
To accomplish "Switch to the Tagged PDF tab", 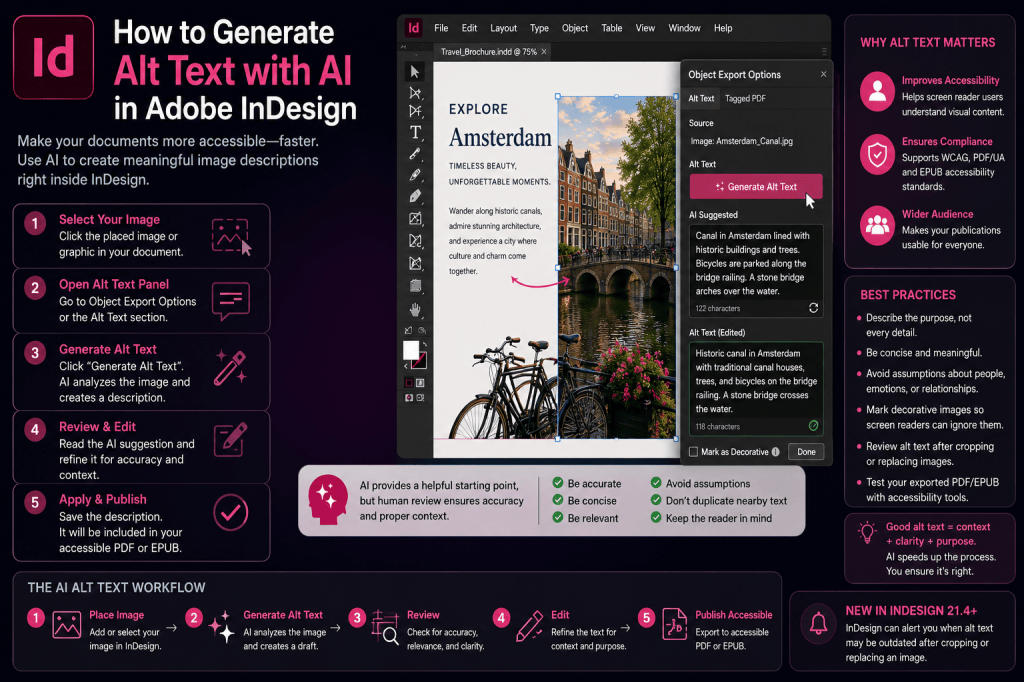I will click(745, 99).
